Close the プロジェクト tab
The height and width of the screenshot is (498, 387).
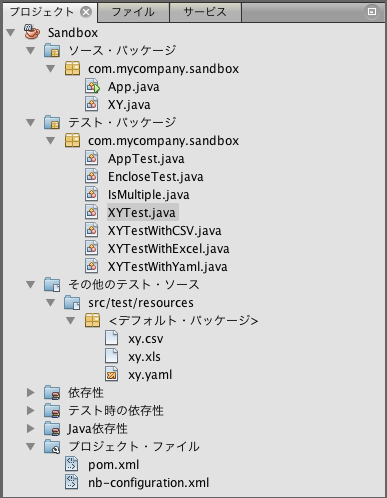[86, 12]
